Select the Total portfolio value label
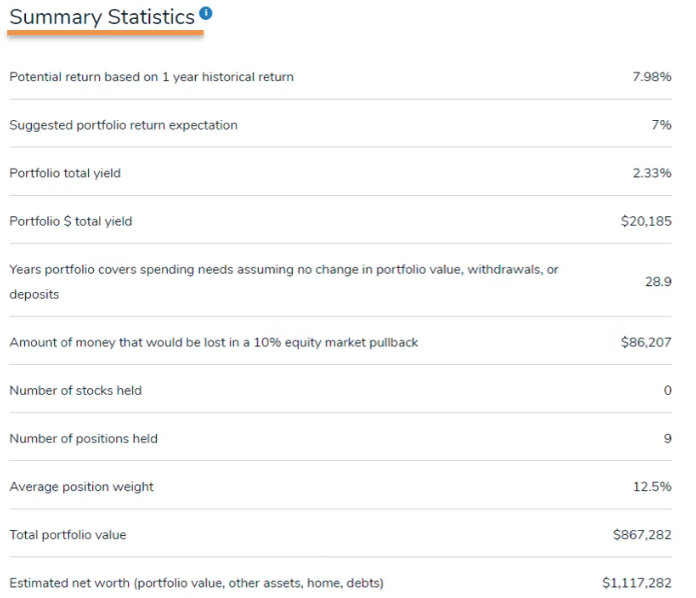This screenshot has width=696, height=598. click(67, 535)
